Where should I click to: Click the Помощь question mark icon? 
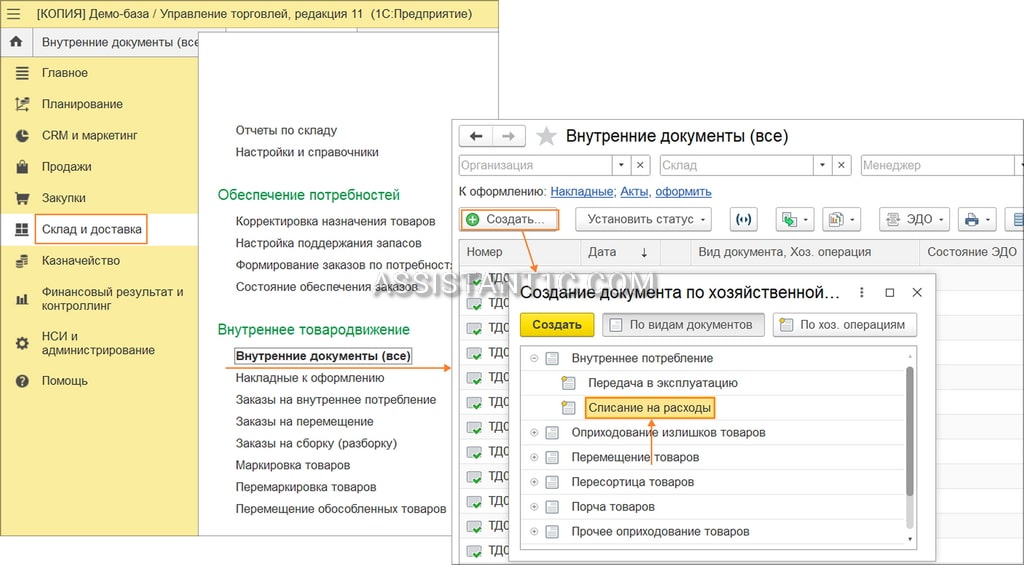pos(22,381)
